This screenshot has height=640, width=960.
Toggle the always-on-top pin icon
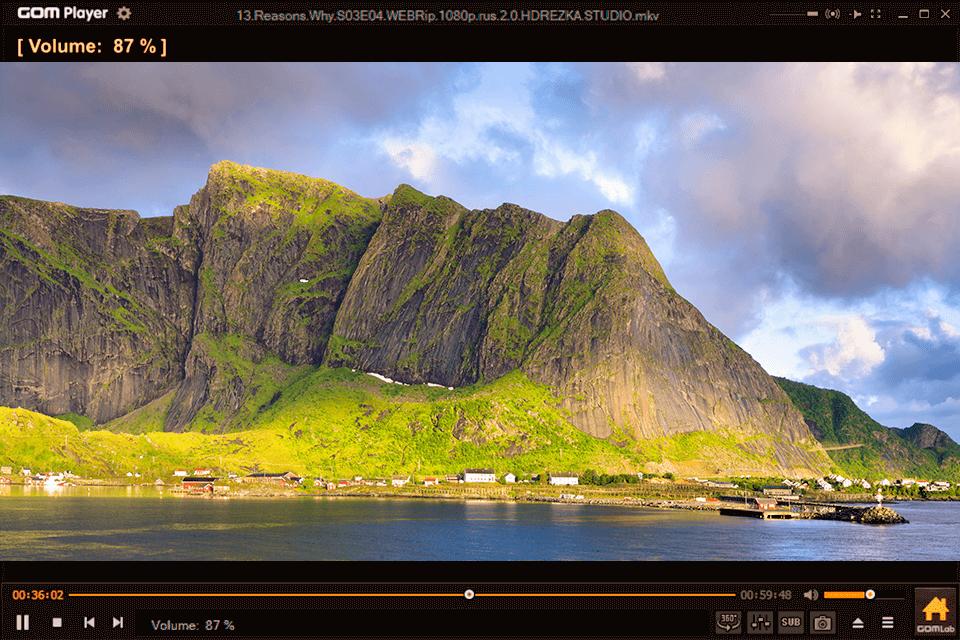click(x=857, y=13)
